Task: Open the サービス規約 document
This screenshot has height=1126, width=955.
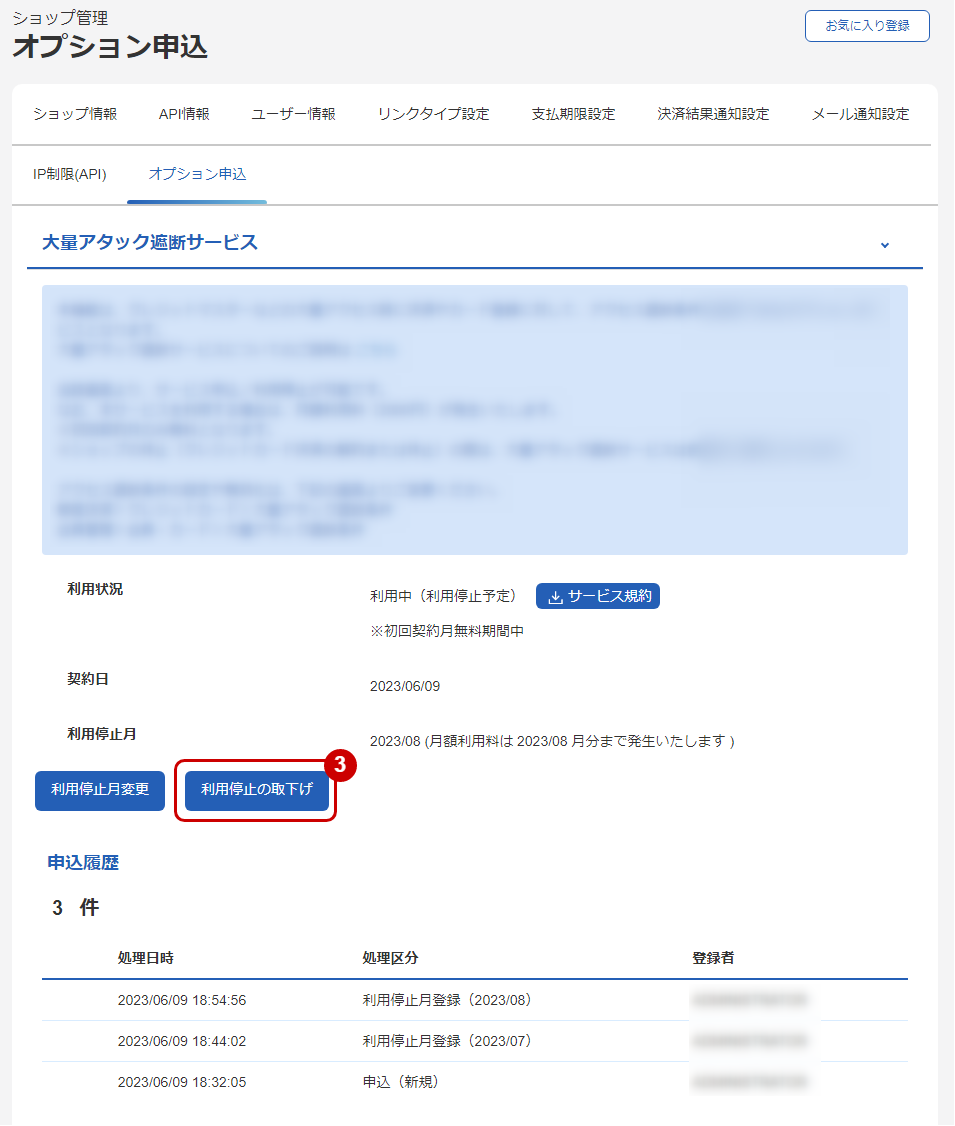Action: coord(597,596)
